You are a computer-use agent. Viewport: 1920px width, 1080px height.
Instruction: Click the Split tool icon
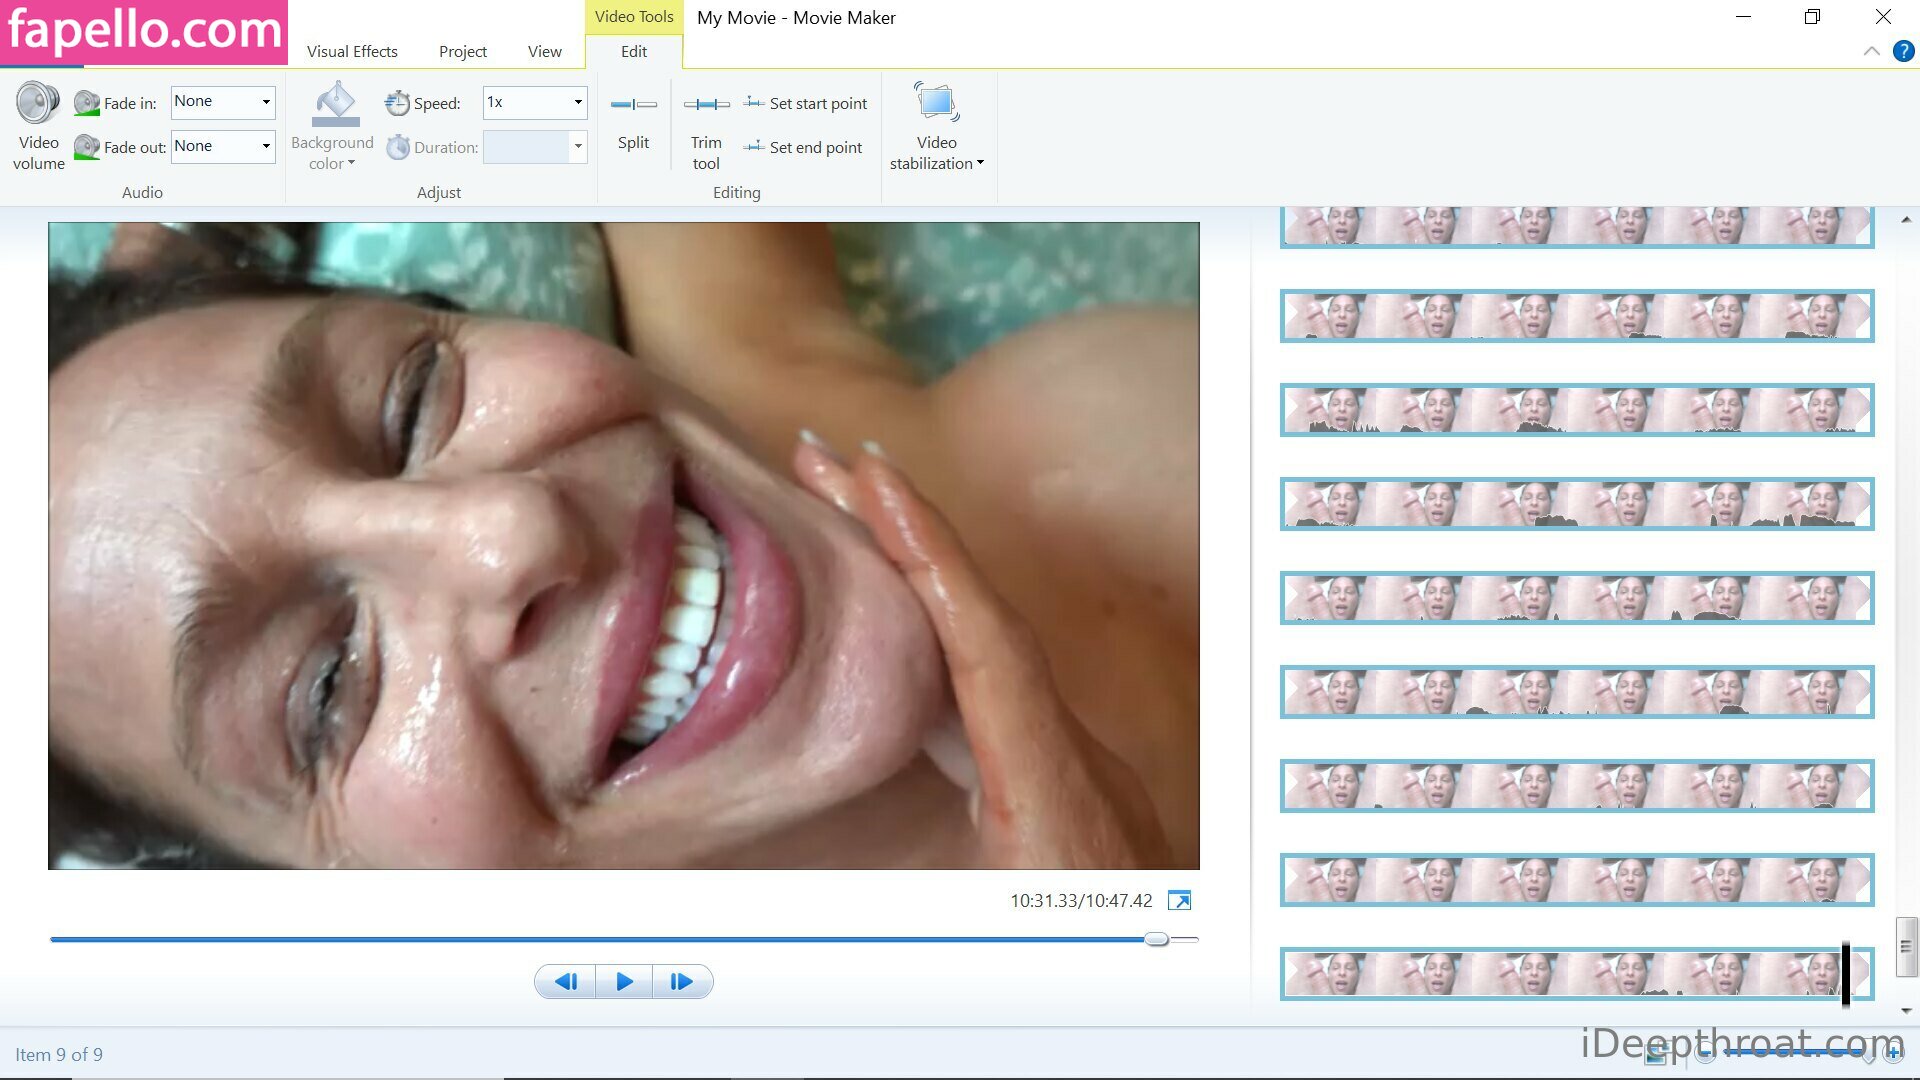coord(633,104)
